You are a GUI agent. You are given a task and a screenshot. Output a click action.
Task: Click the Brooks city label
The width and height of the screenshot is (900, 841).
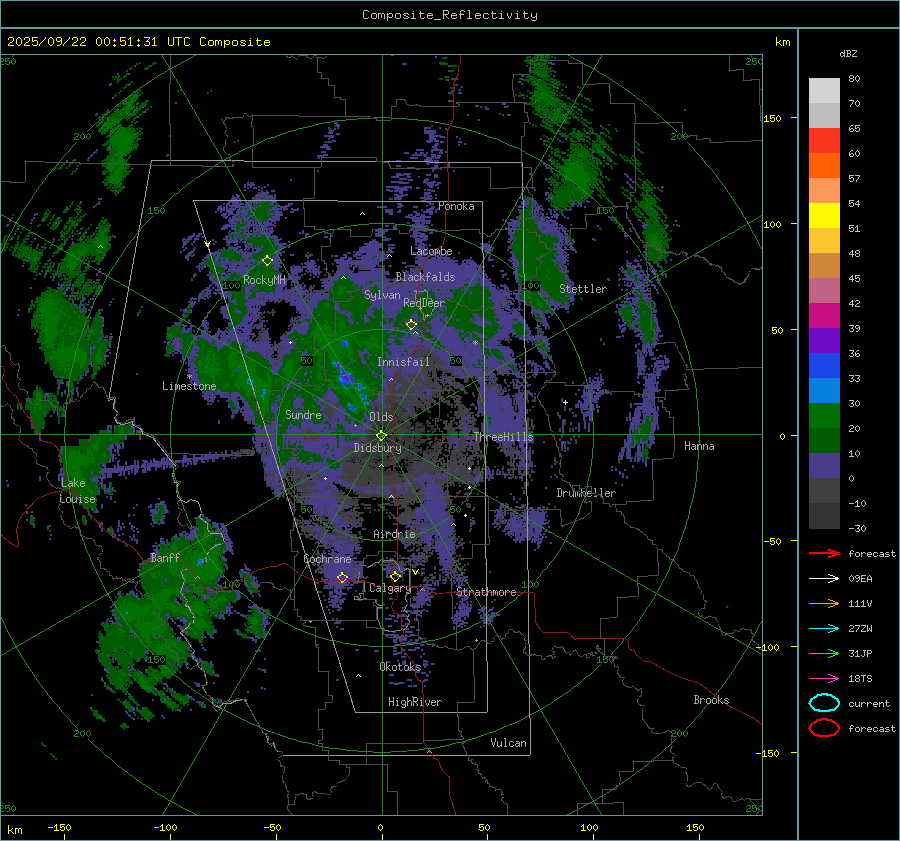[x=711, y=700]
